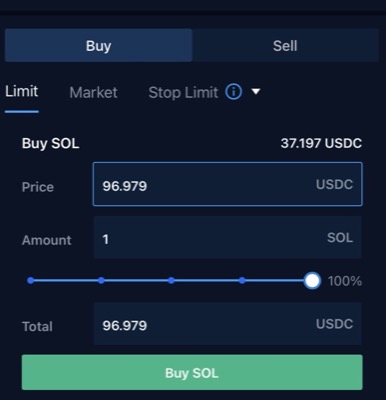The image size is (386, 400).
Task: Select the Market order type
Action: click(x=93, y=92)
